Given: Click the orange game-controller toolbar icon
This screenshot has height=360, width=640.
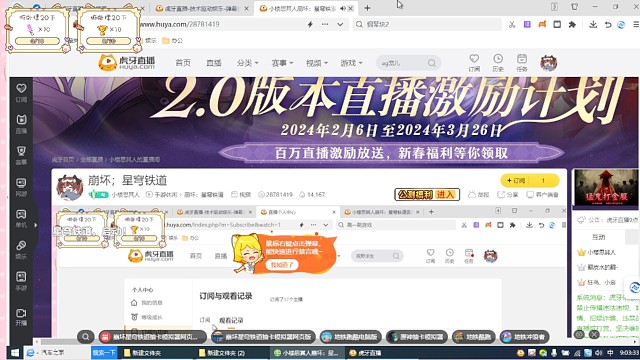Looking at the screenshot, I should (x=542, y=24).
